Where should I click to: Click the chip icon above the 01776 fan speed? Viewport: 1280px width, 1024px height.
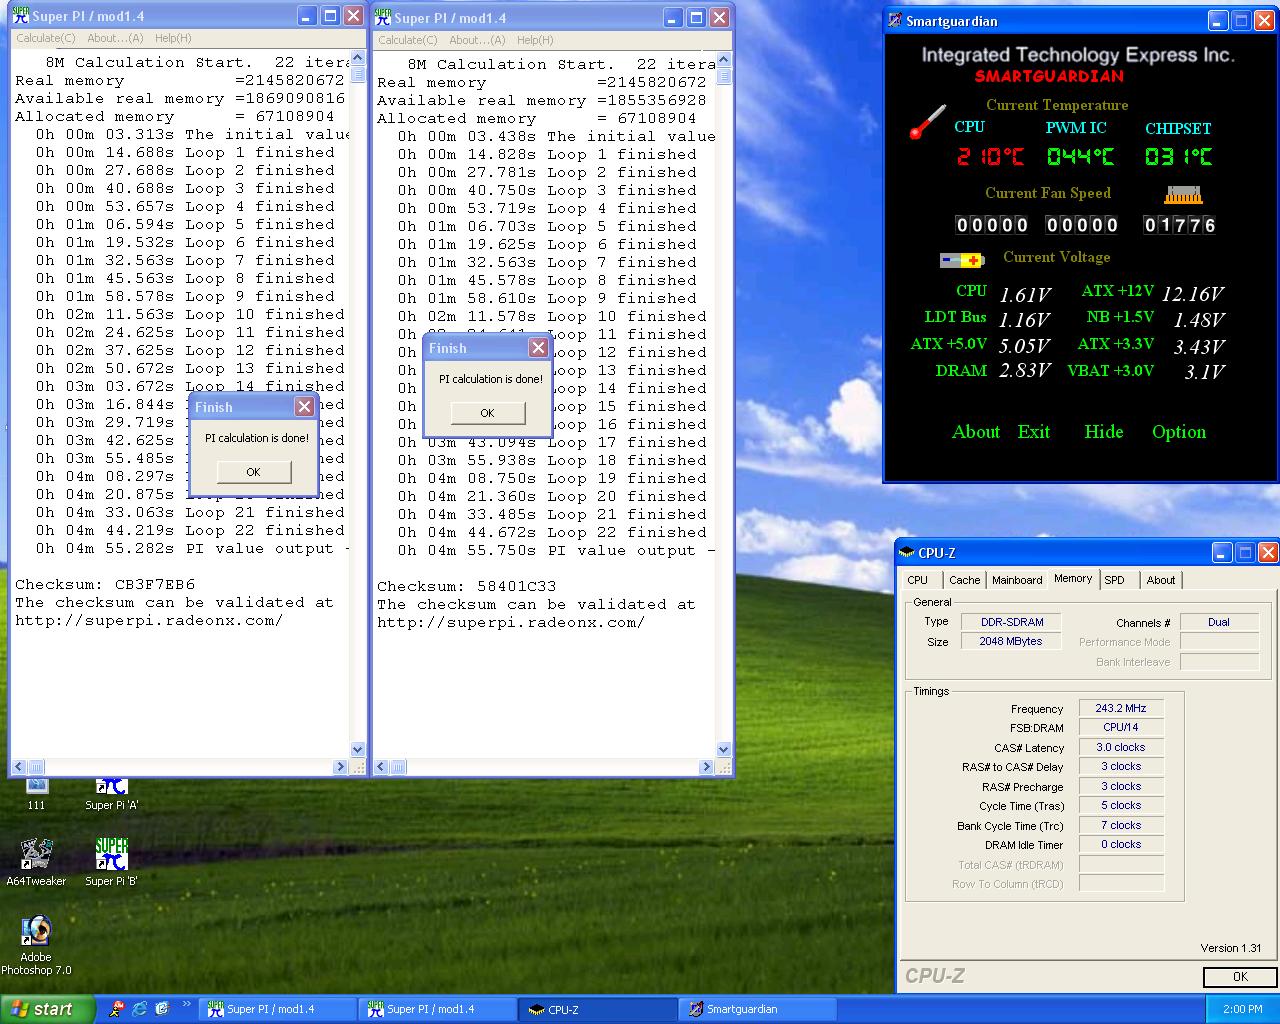[1183, 195]
